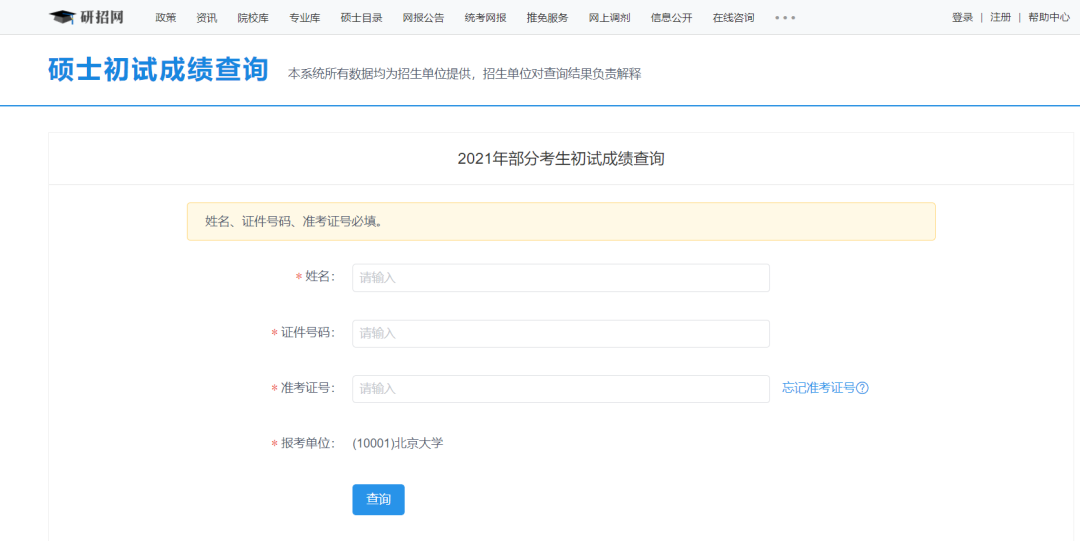
Task: Click the 硕士初试成绩查询 page title
Action: (158, 70)
